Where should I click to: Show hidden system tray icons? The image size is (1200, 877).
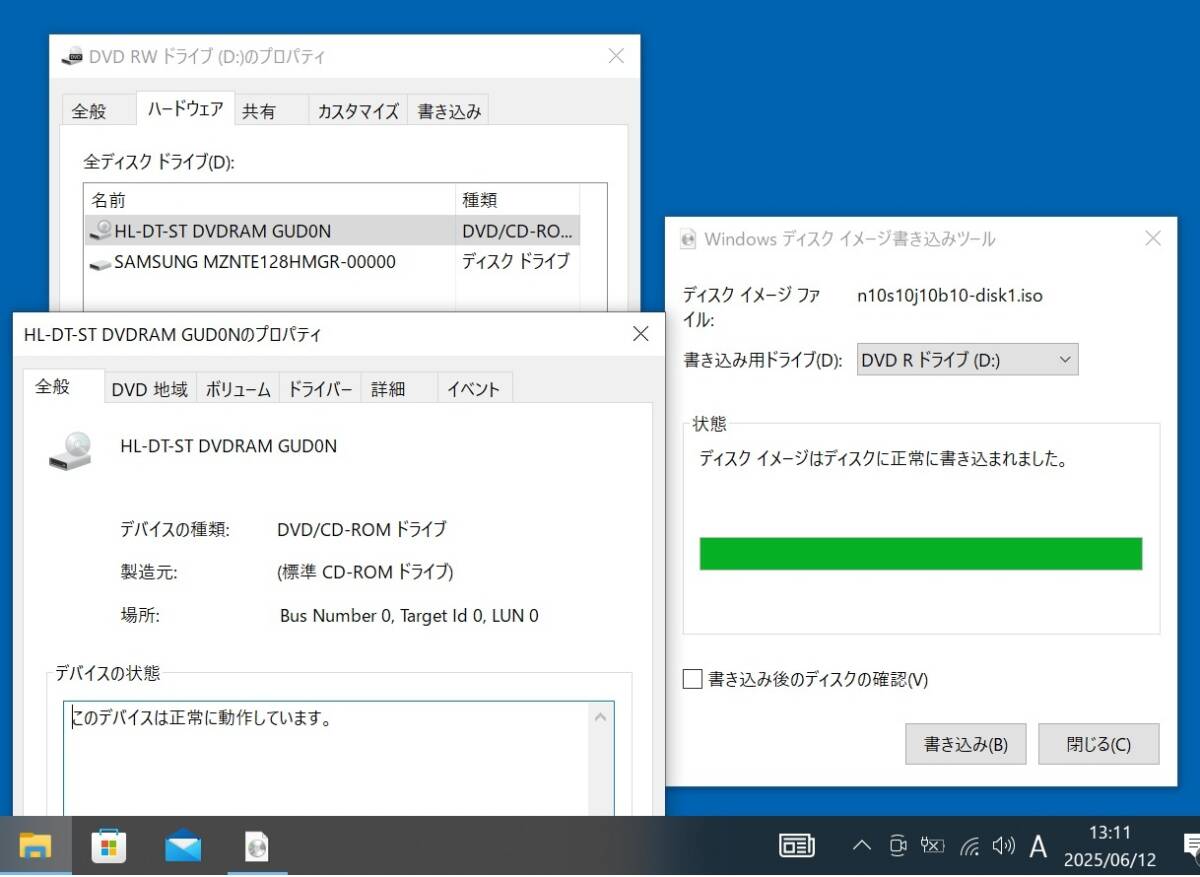(x=861, y=846)
